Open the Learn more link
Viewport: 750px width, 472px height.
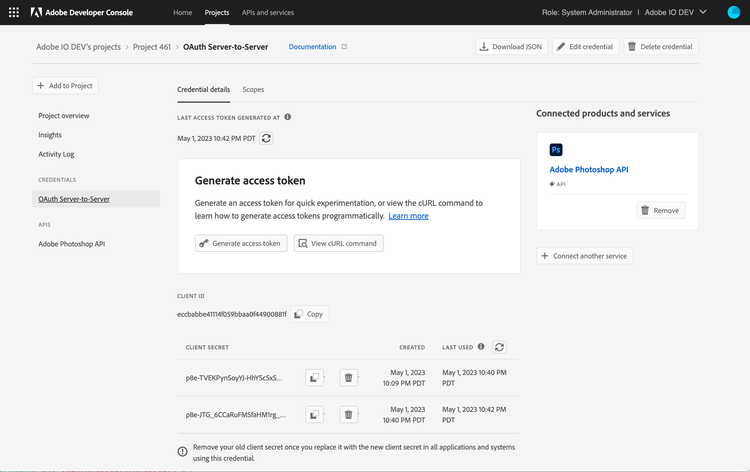[408, 216]
